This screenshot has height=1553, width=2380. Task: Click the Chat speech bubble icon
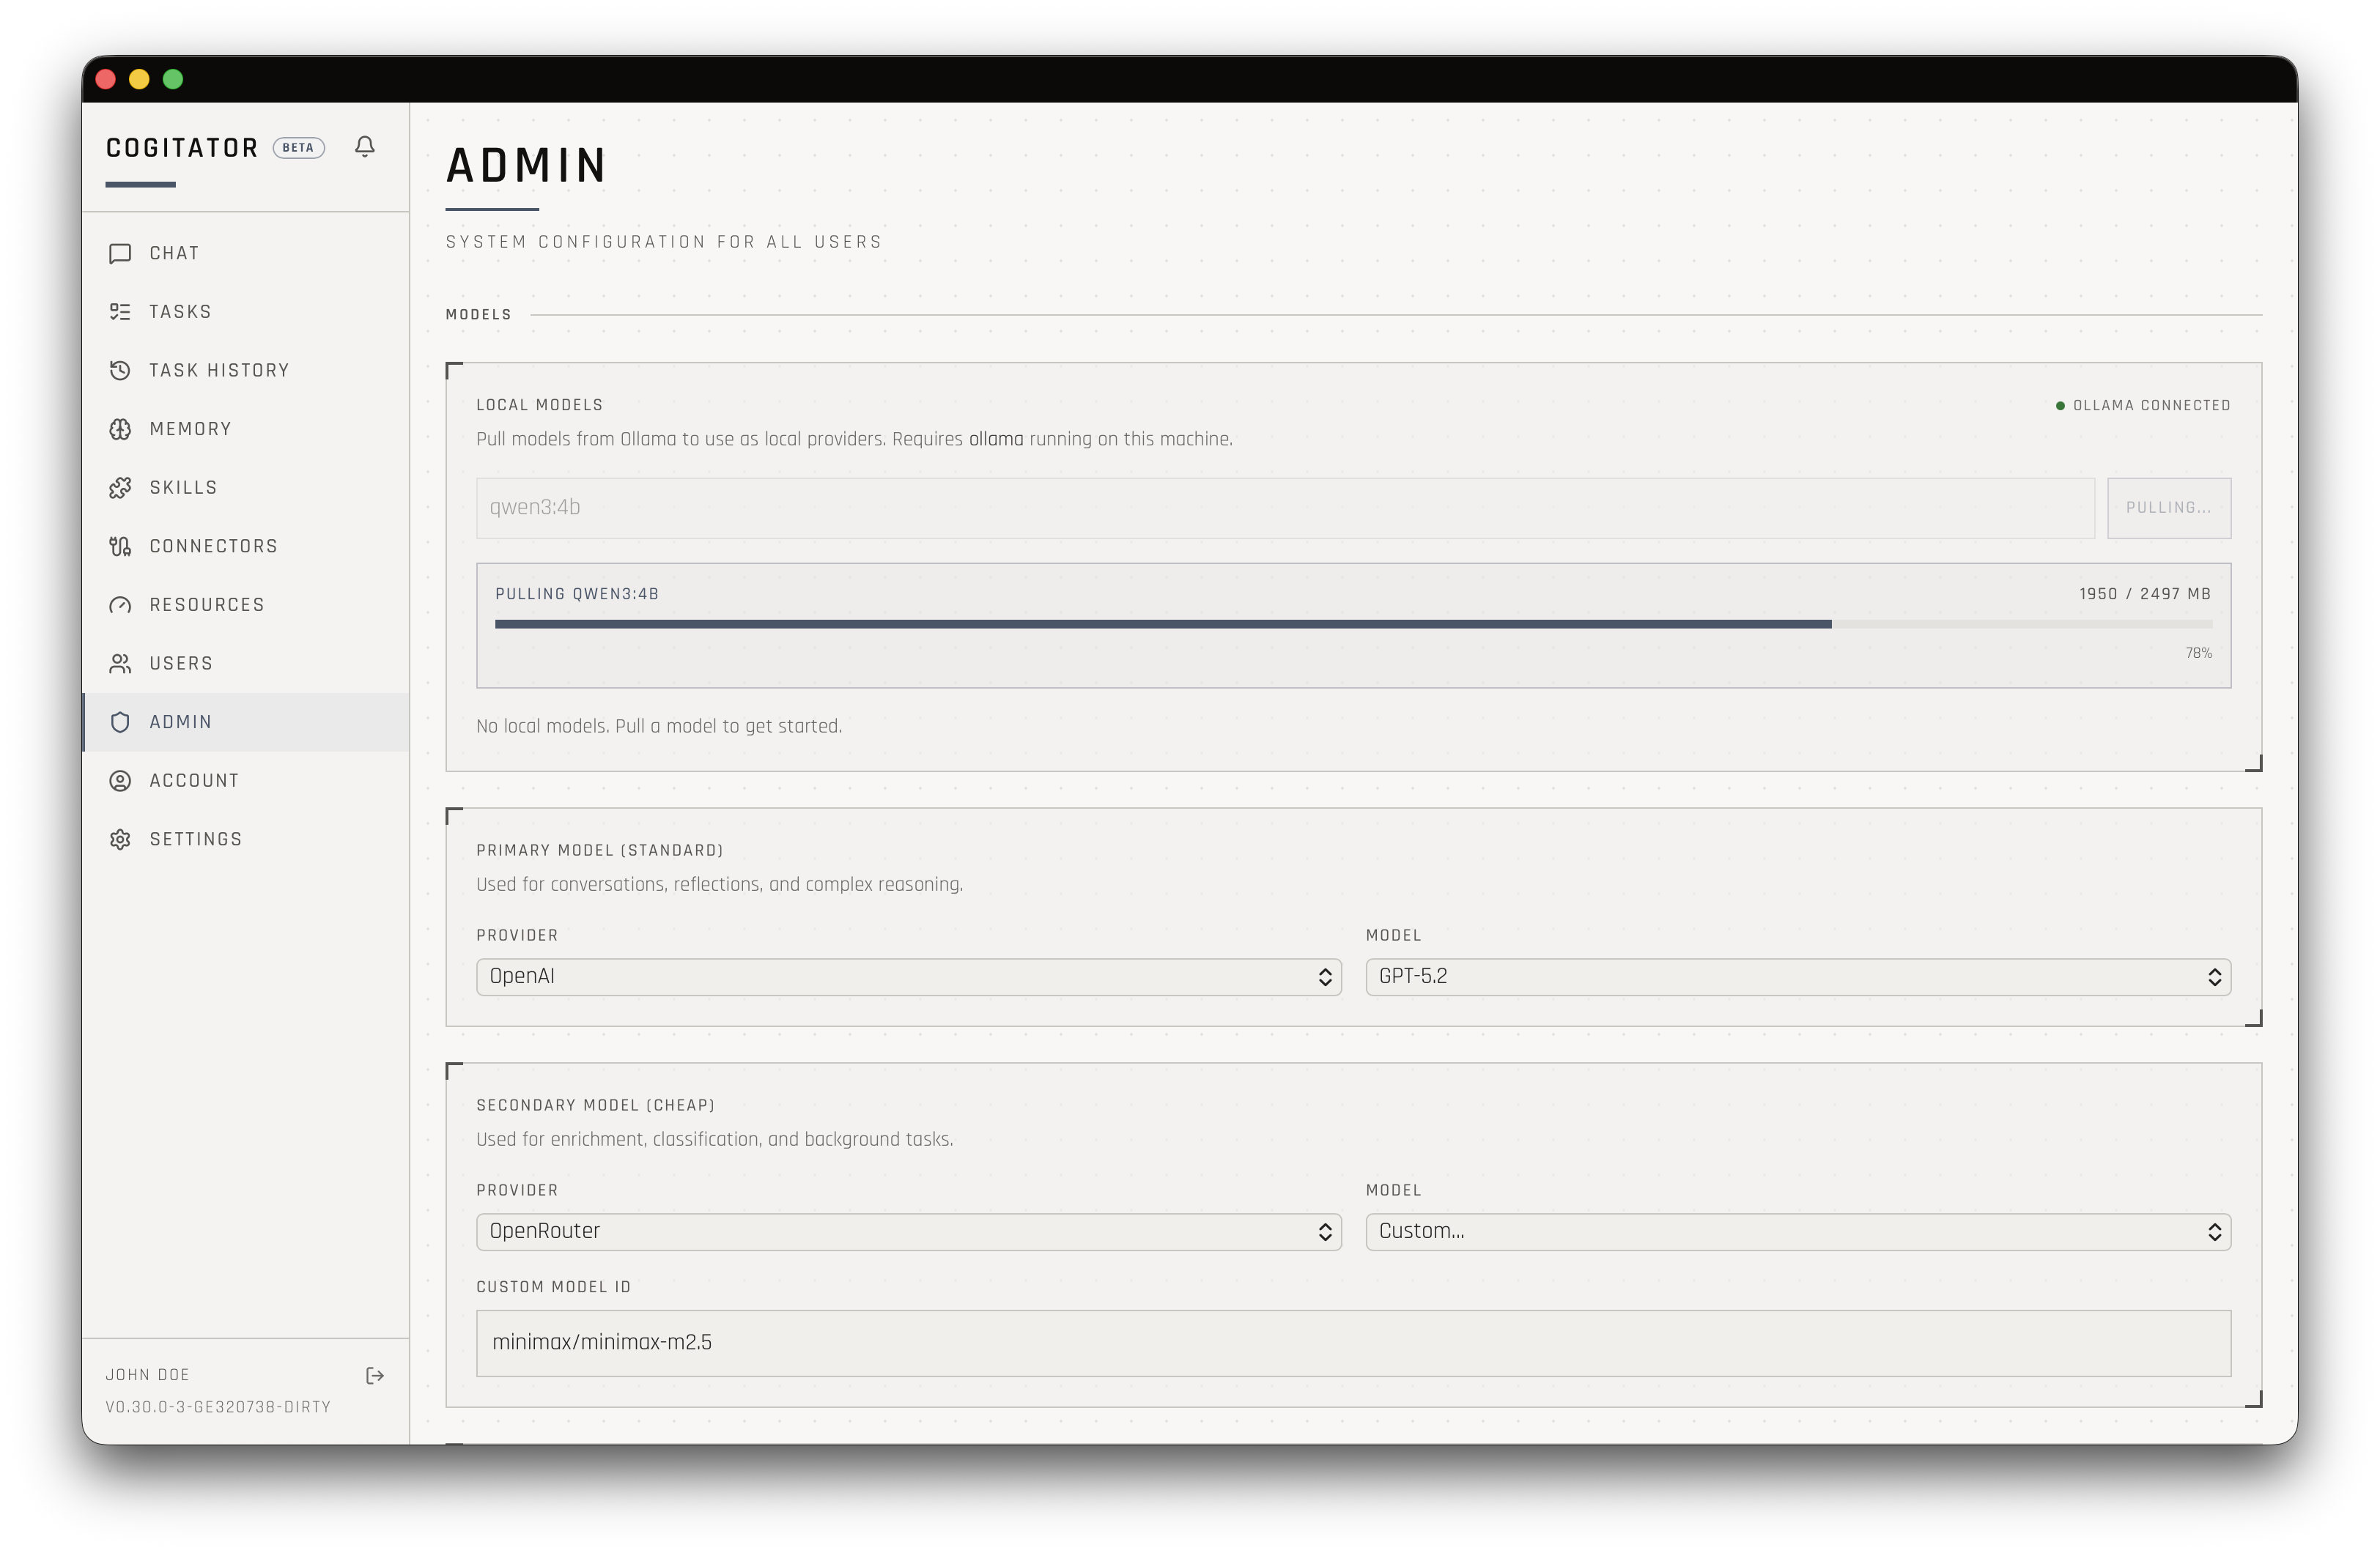click(120, 254)
